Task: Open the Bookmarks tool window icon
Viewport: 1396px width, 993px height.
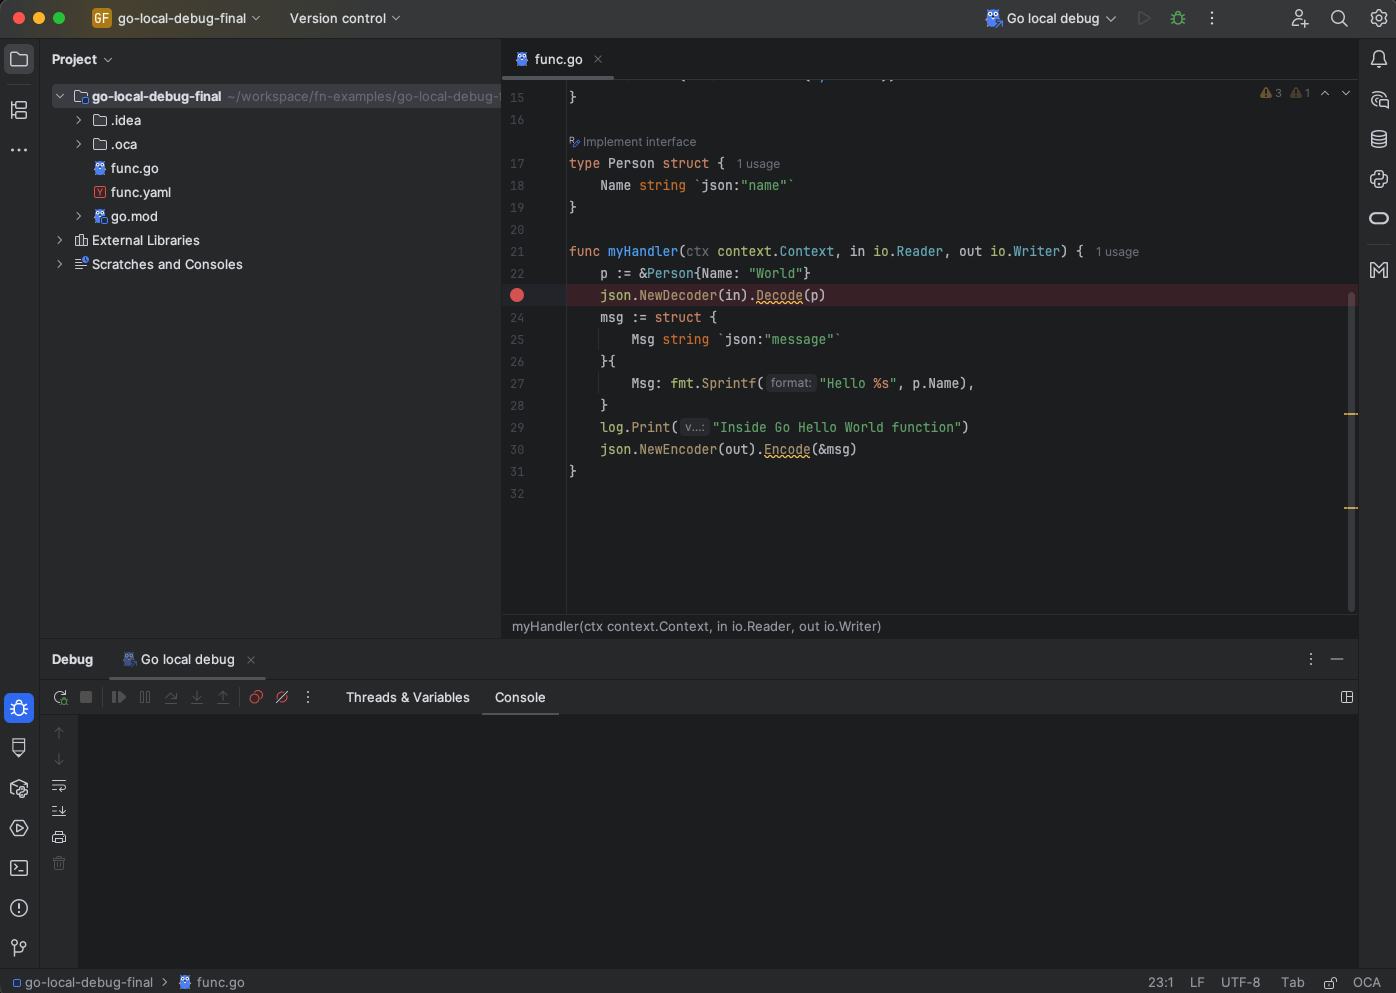Action: 19,748
